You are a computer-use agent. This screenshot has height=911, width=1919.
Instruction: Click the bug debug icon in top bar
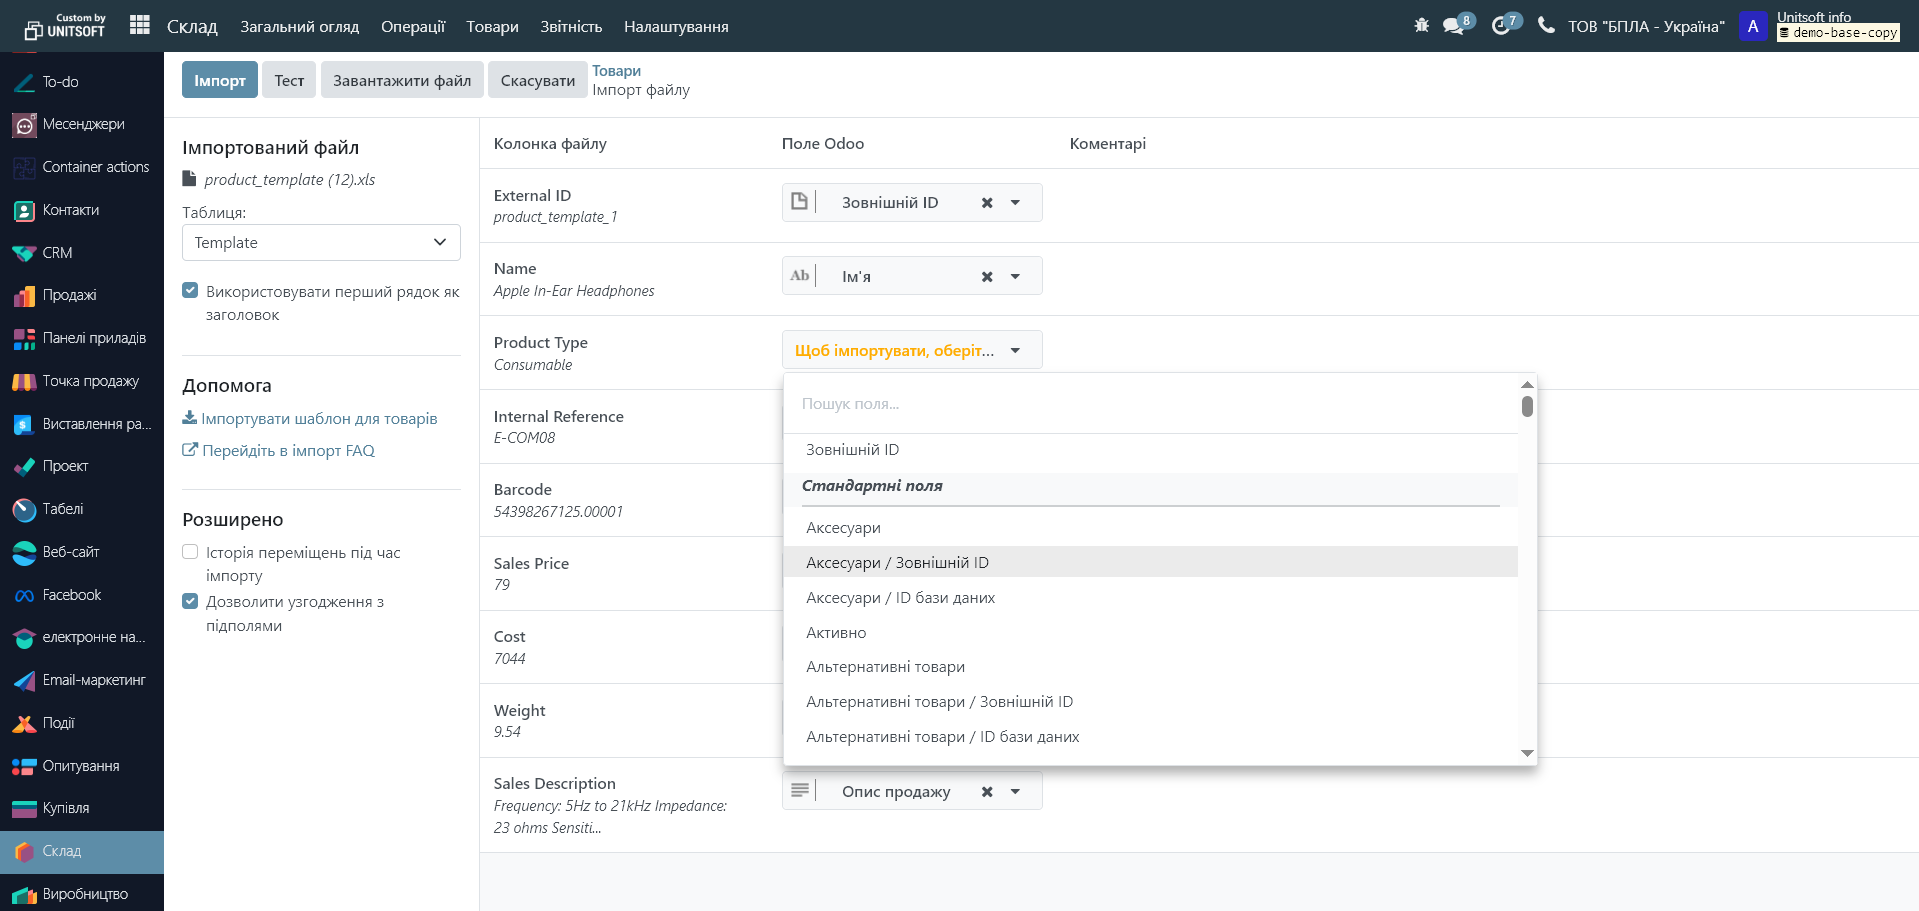click(x=1421, y=26)
